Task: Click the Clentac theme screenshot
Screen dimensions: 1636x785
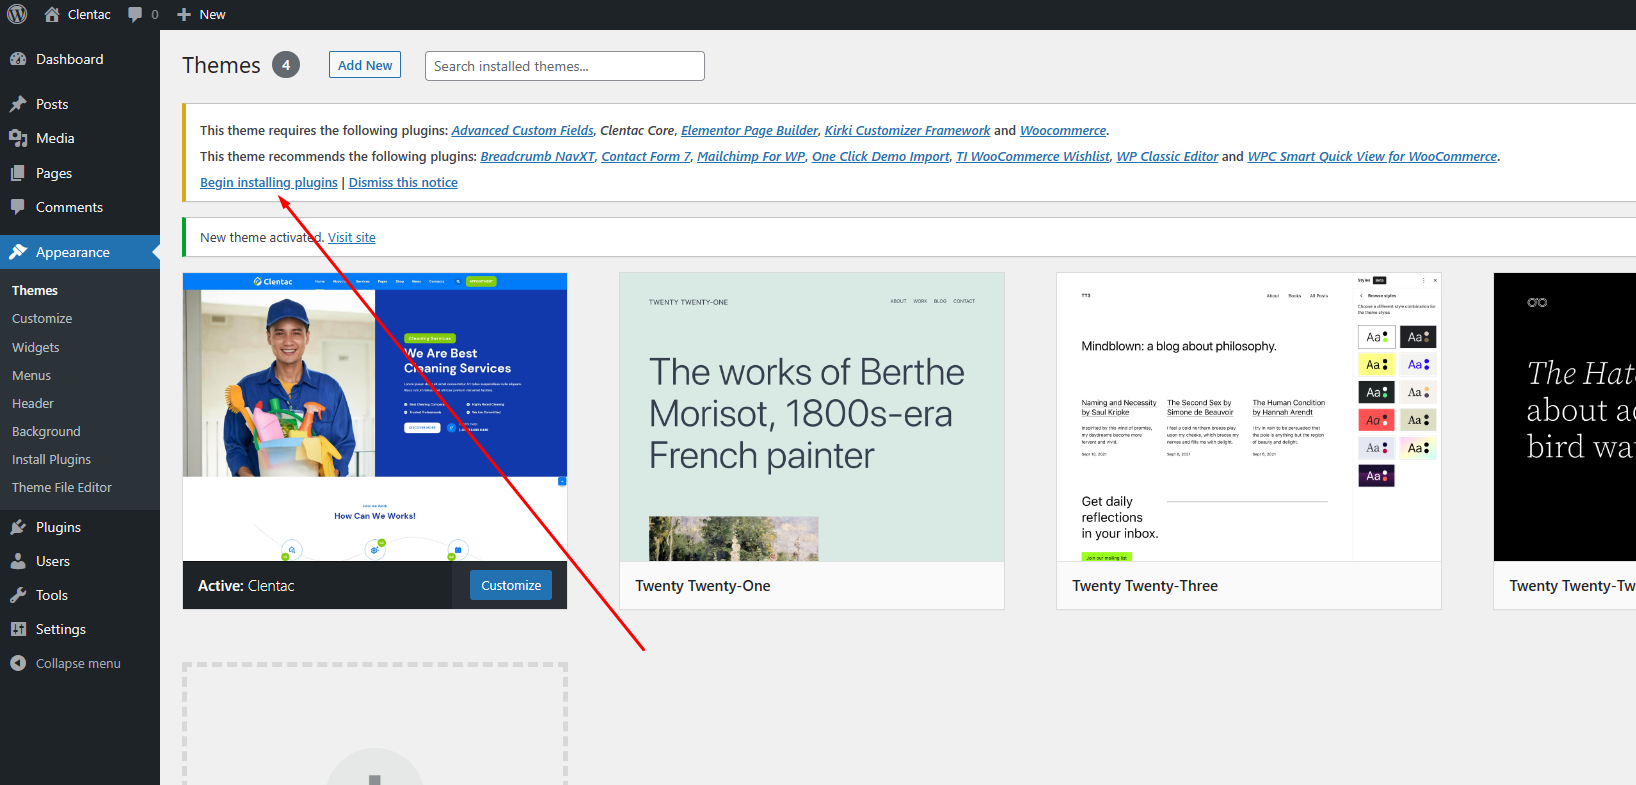Action: 375,417
